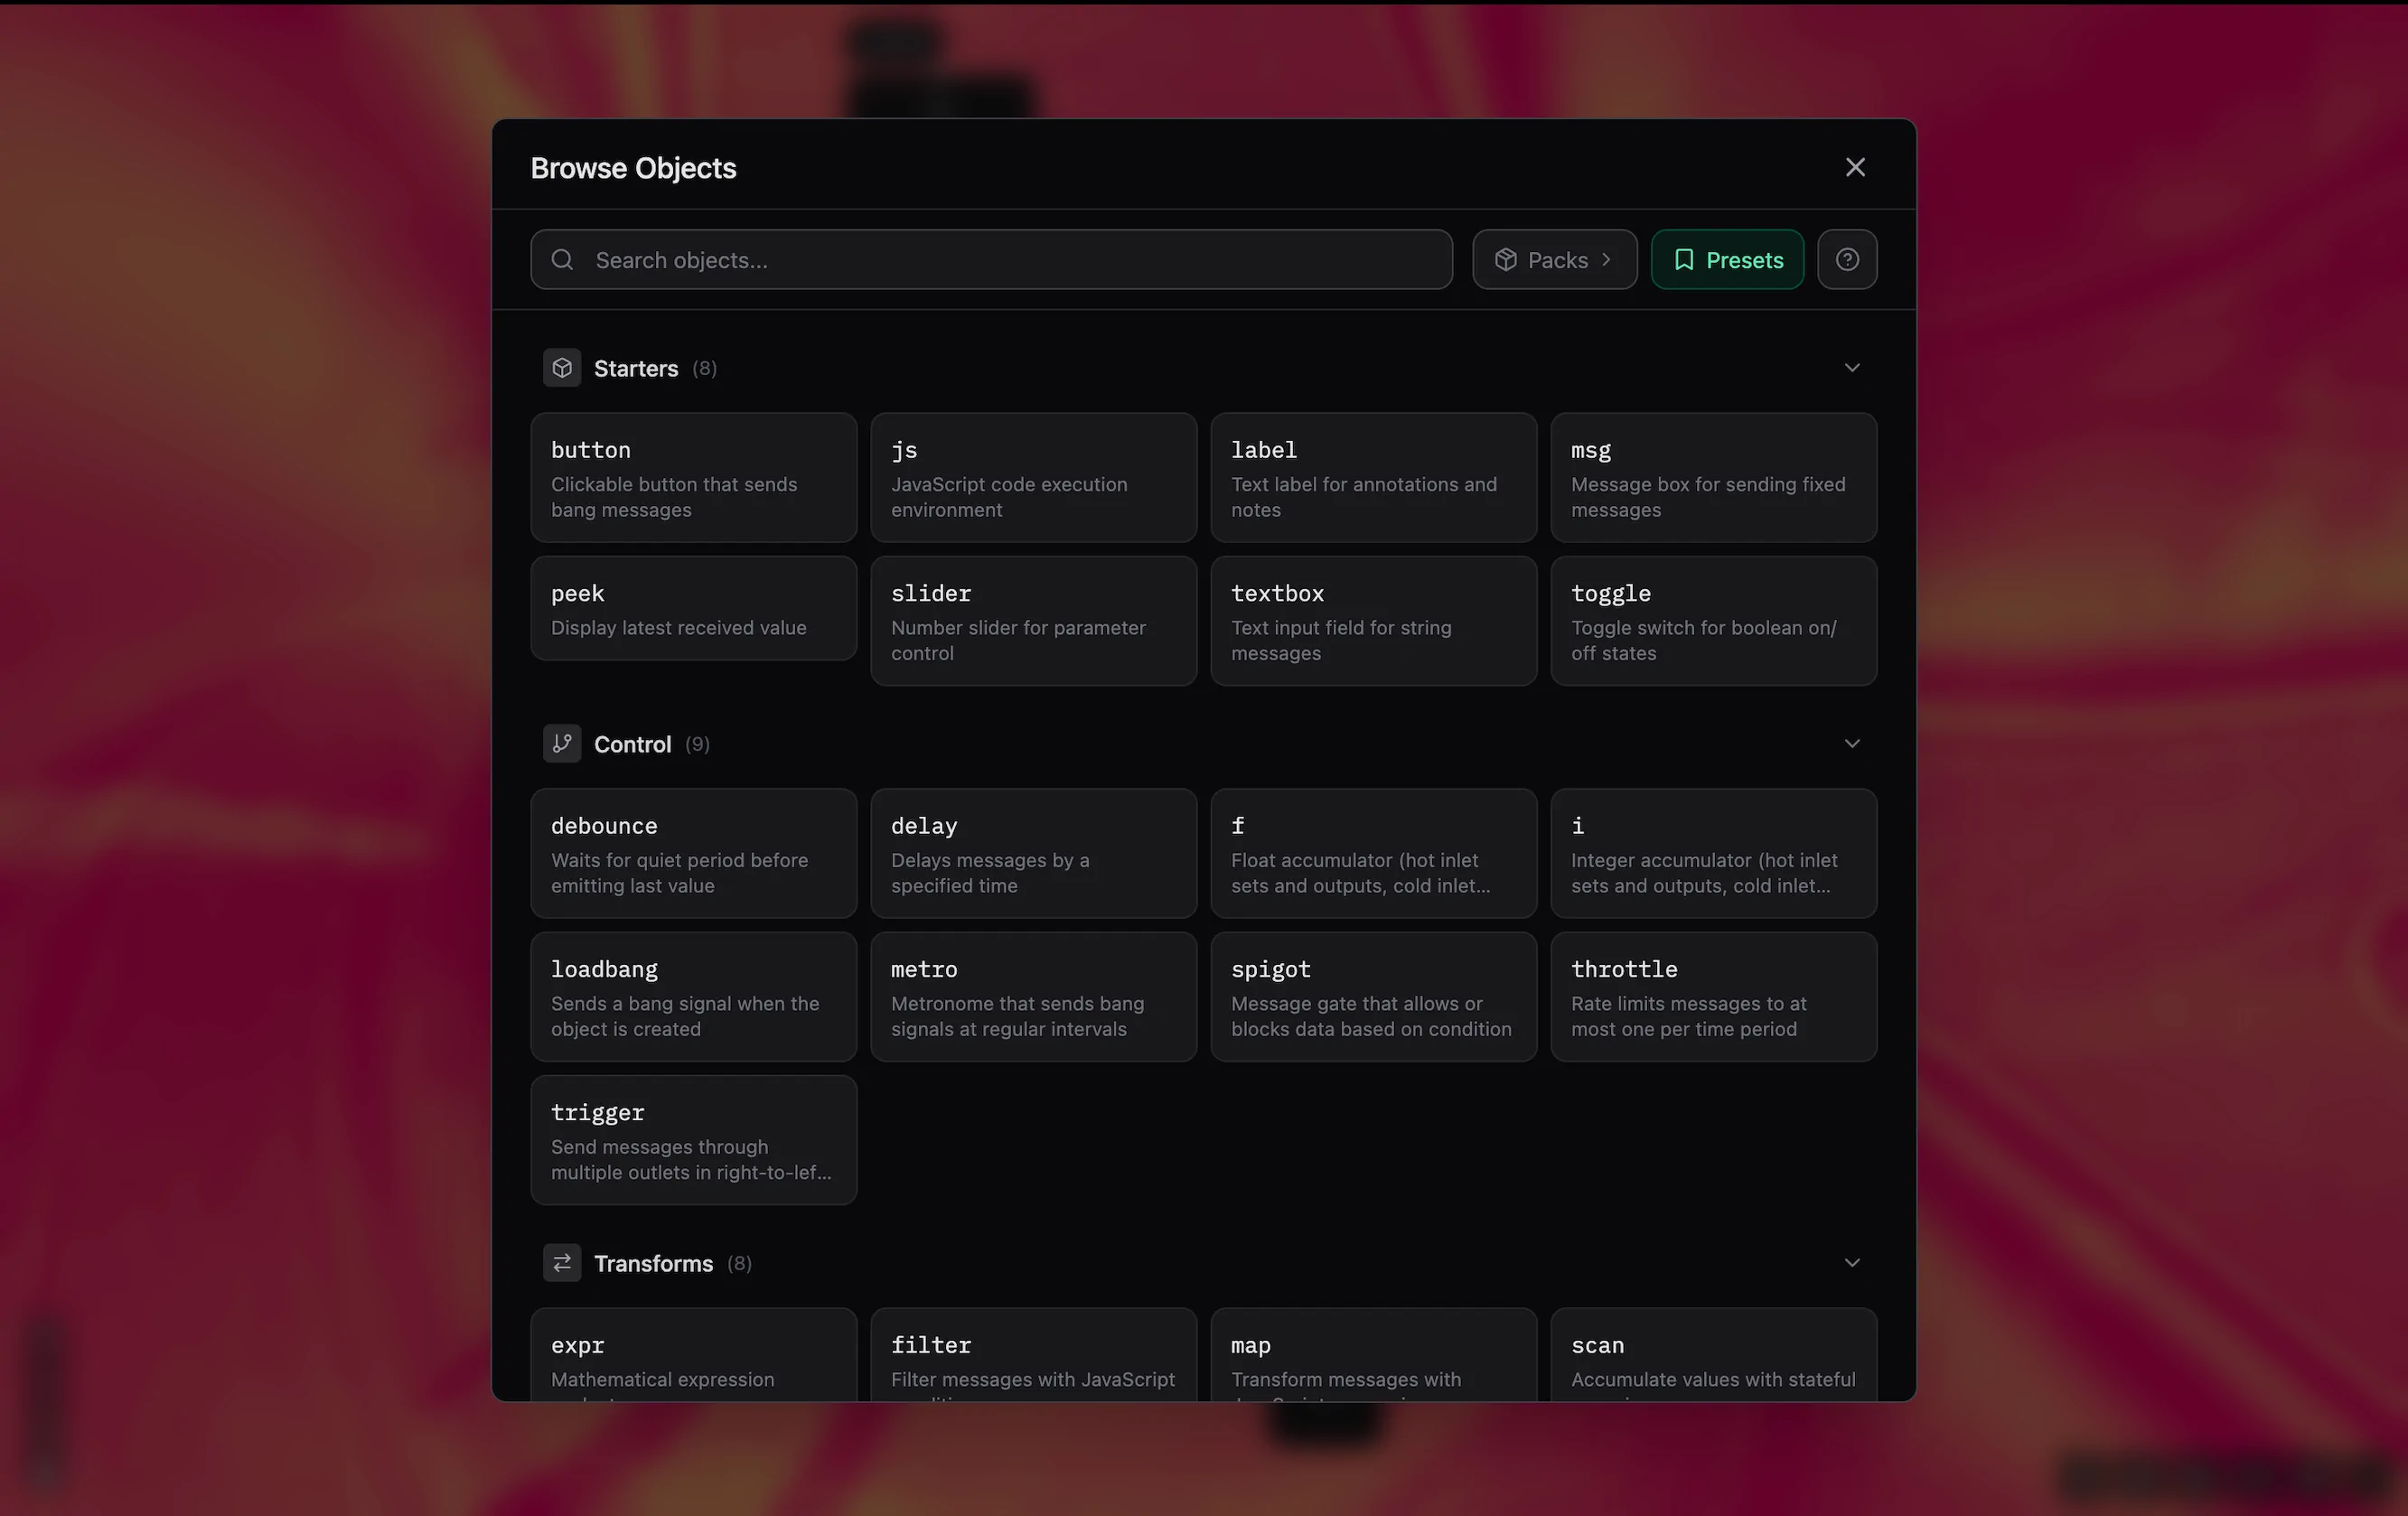Expand Packs using its chevron arrow

tap(1609, 259)
